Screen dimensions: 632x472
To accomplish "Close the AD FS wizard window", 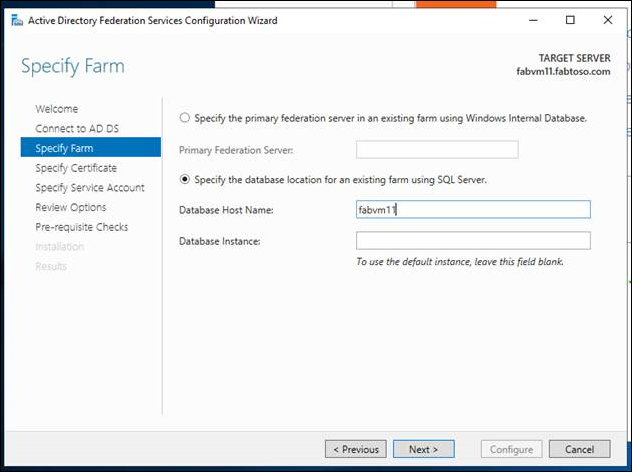I will (608, 20).
